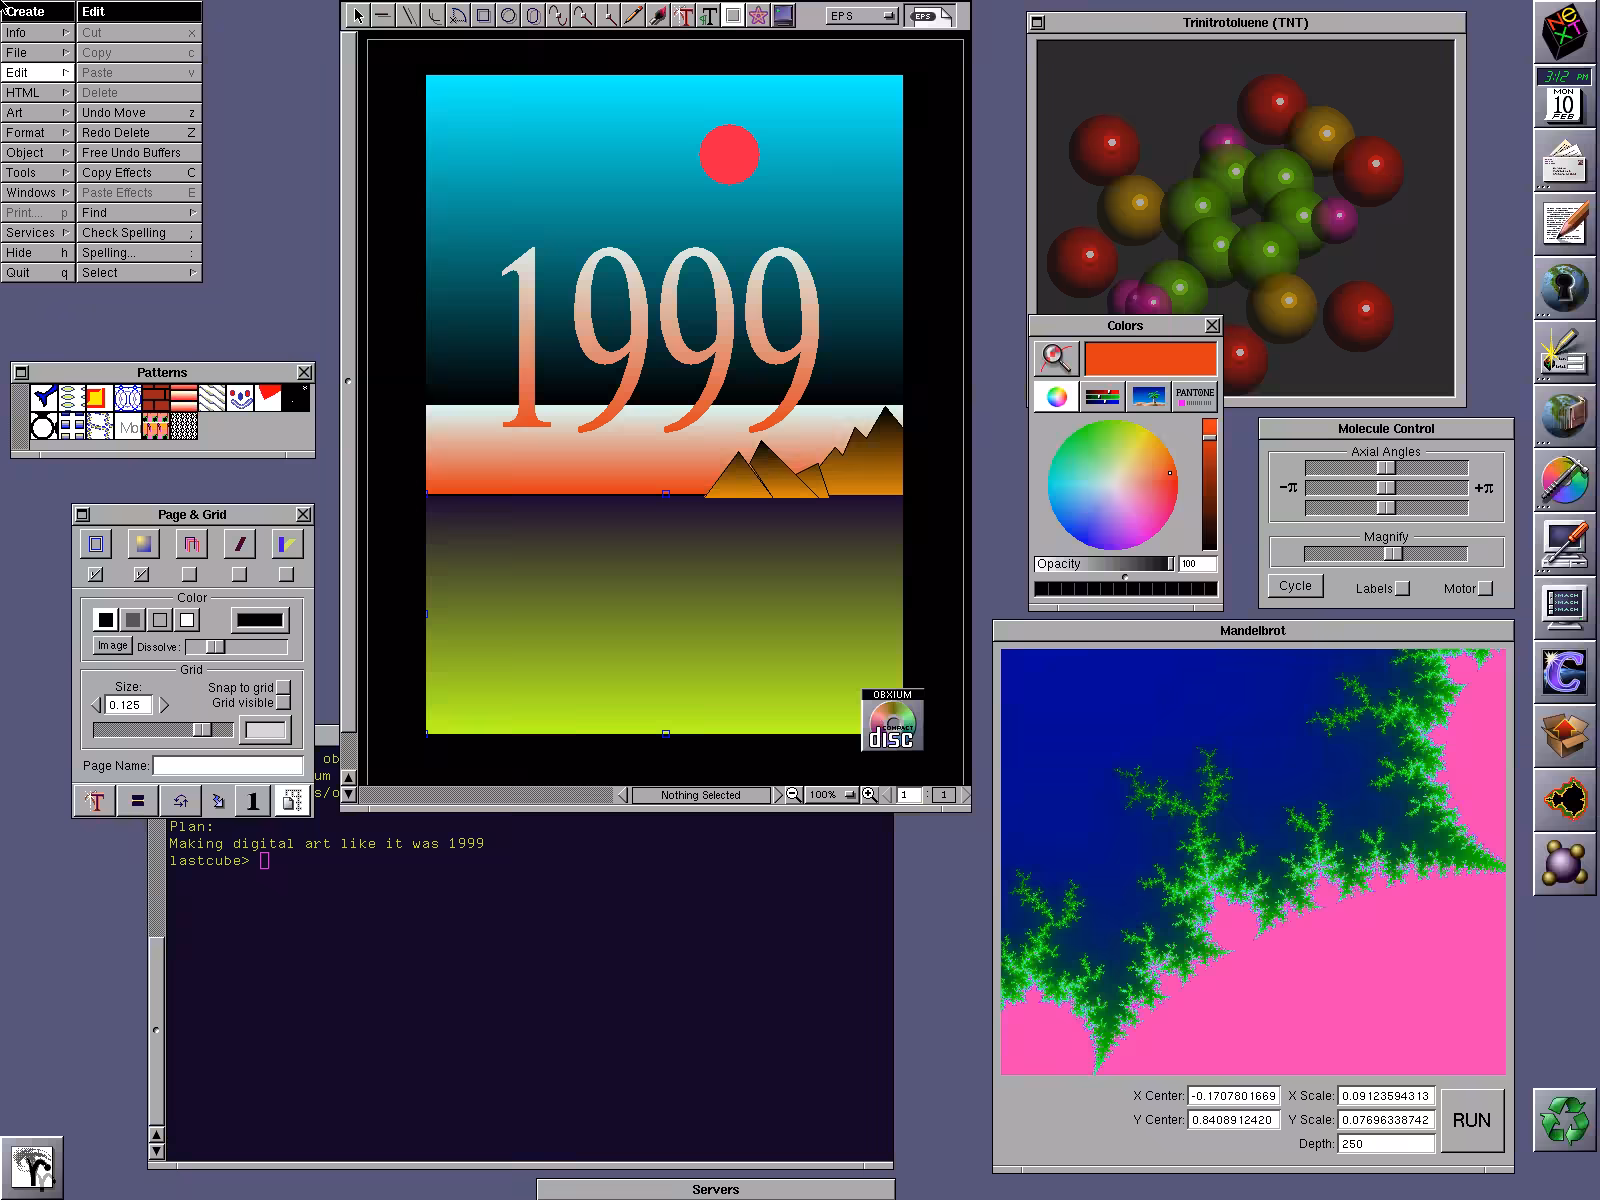1600x1200 pixels.
Task: Click the large orange current color swatch
Action: (1150, 358)
